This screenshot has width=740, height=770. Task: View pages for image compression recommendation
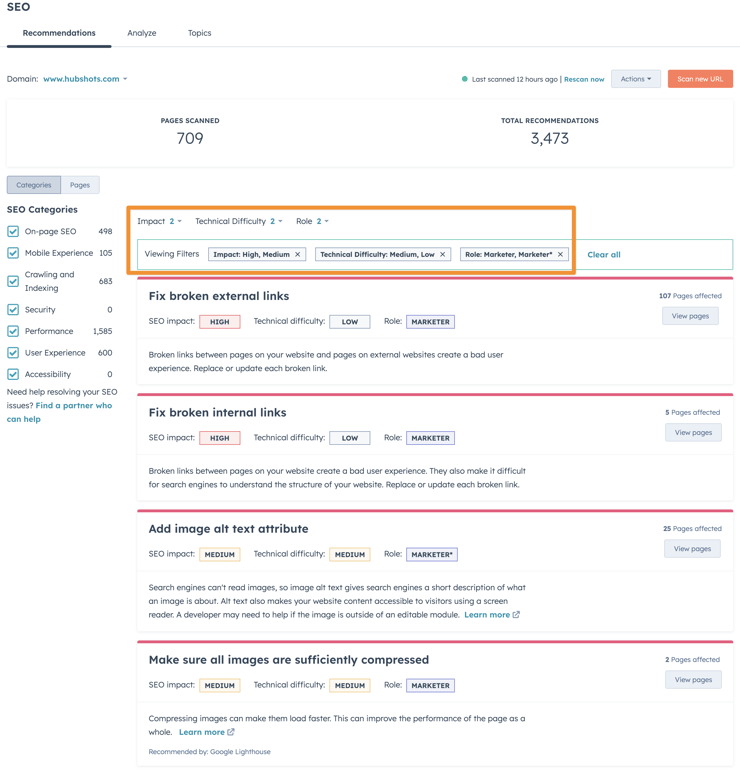coord(693,680)
